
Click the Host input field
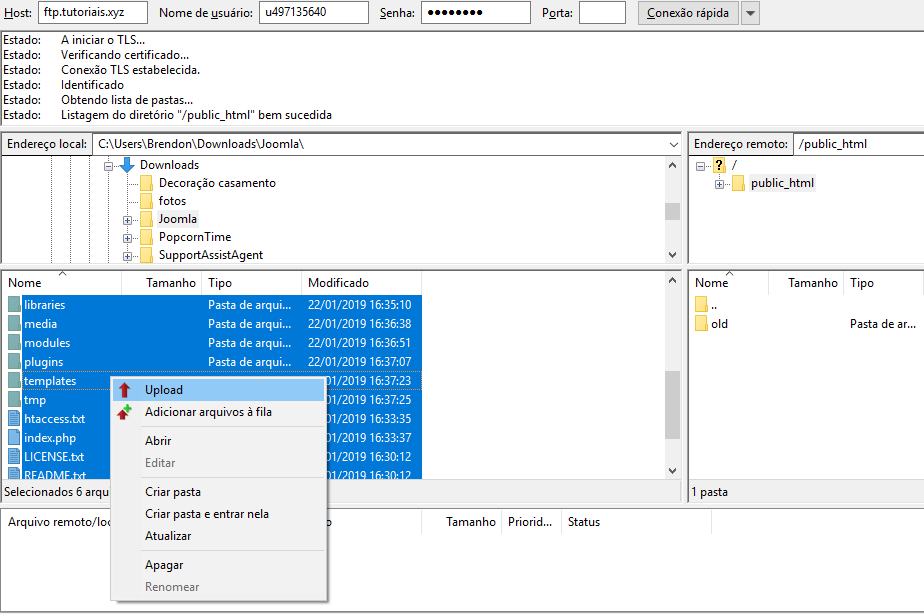(x=93, y=12)
